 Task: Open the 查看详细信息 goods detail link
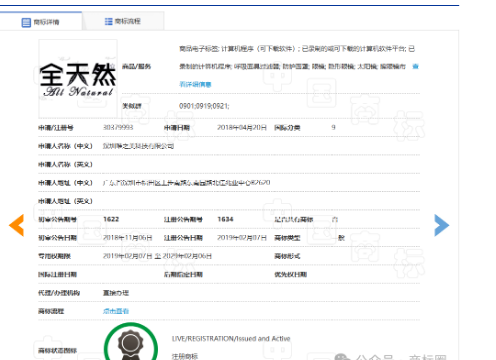(x=195, y=84)
